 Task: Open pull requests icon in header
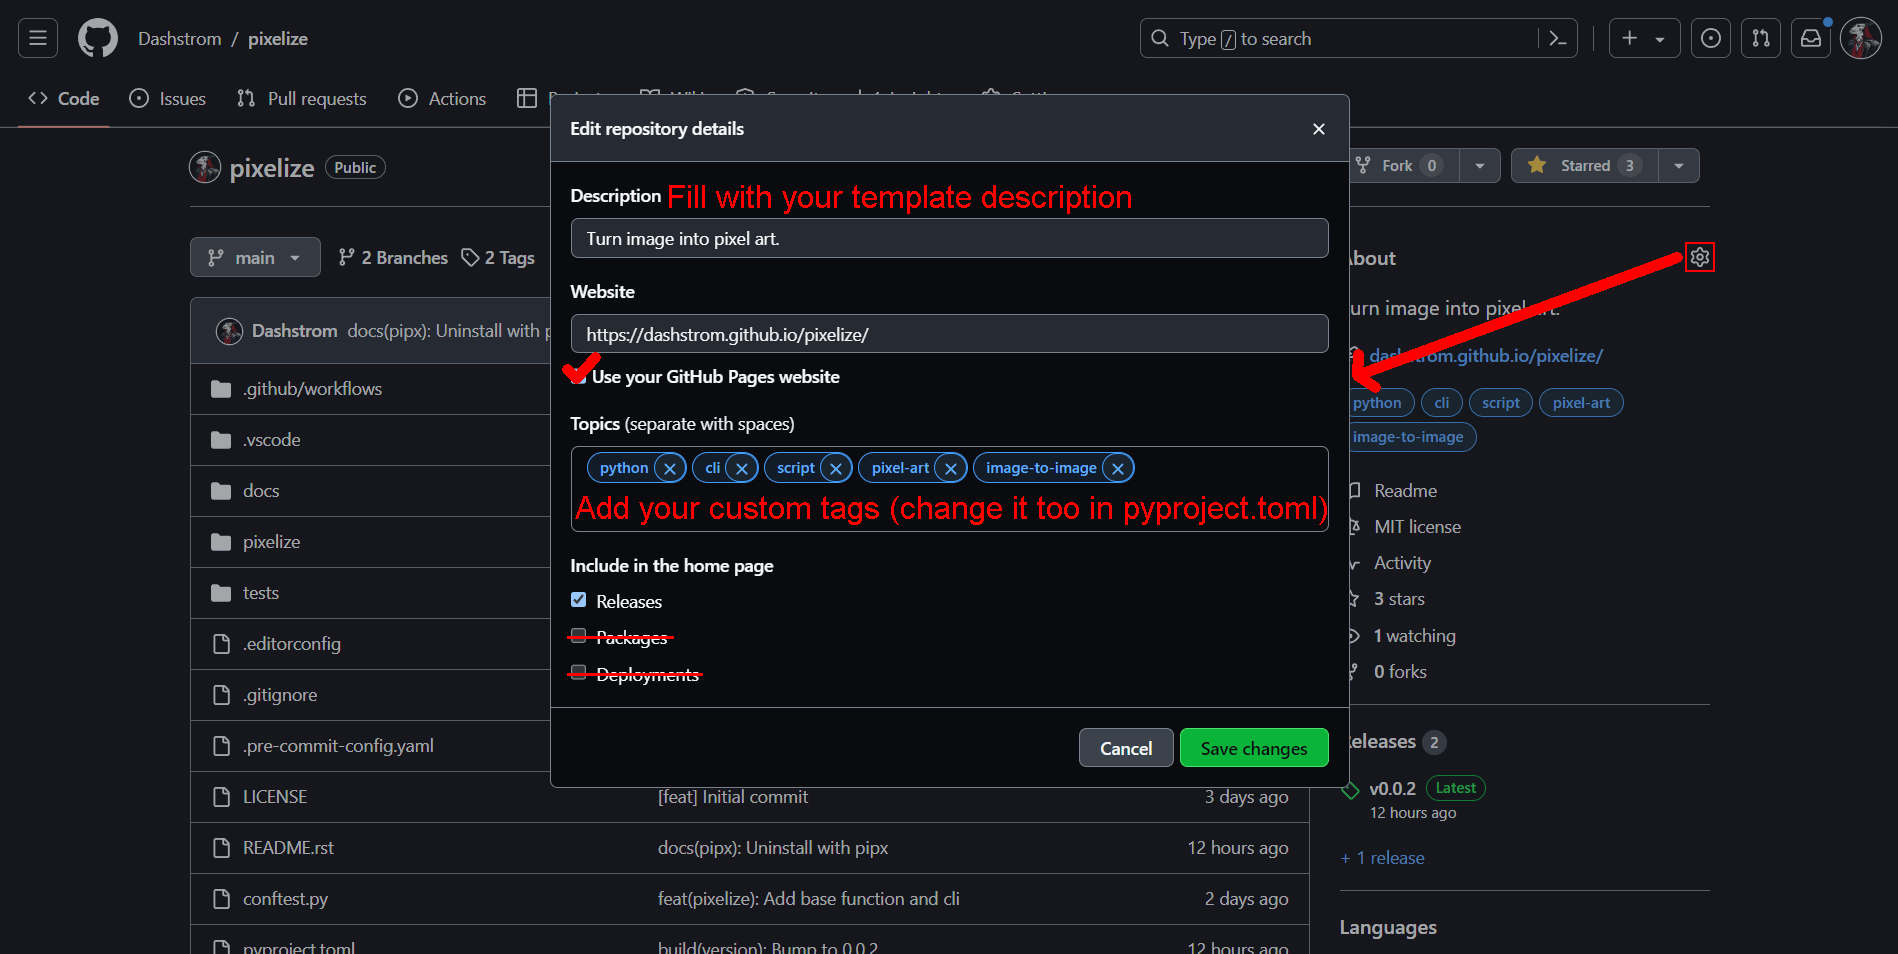[x=1761, y=38]
